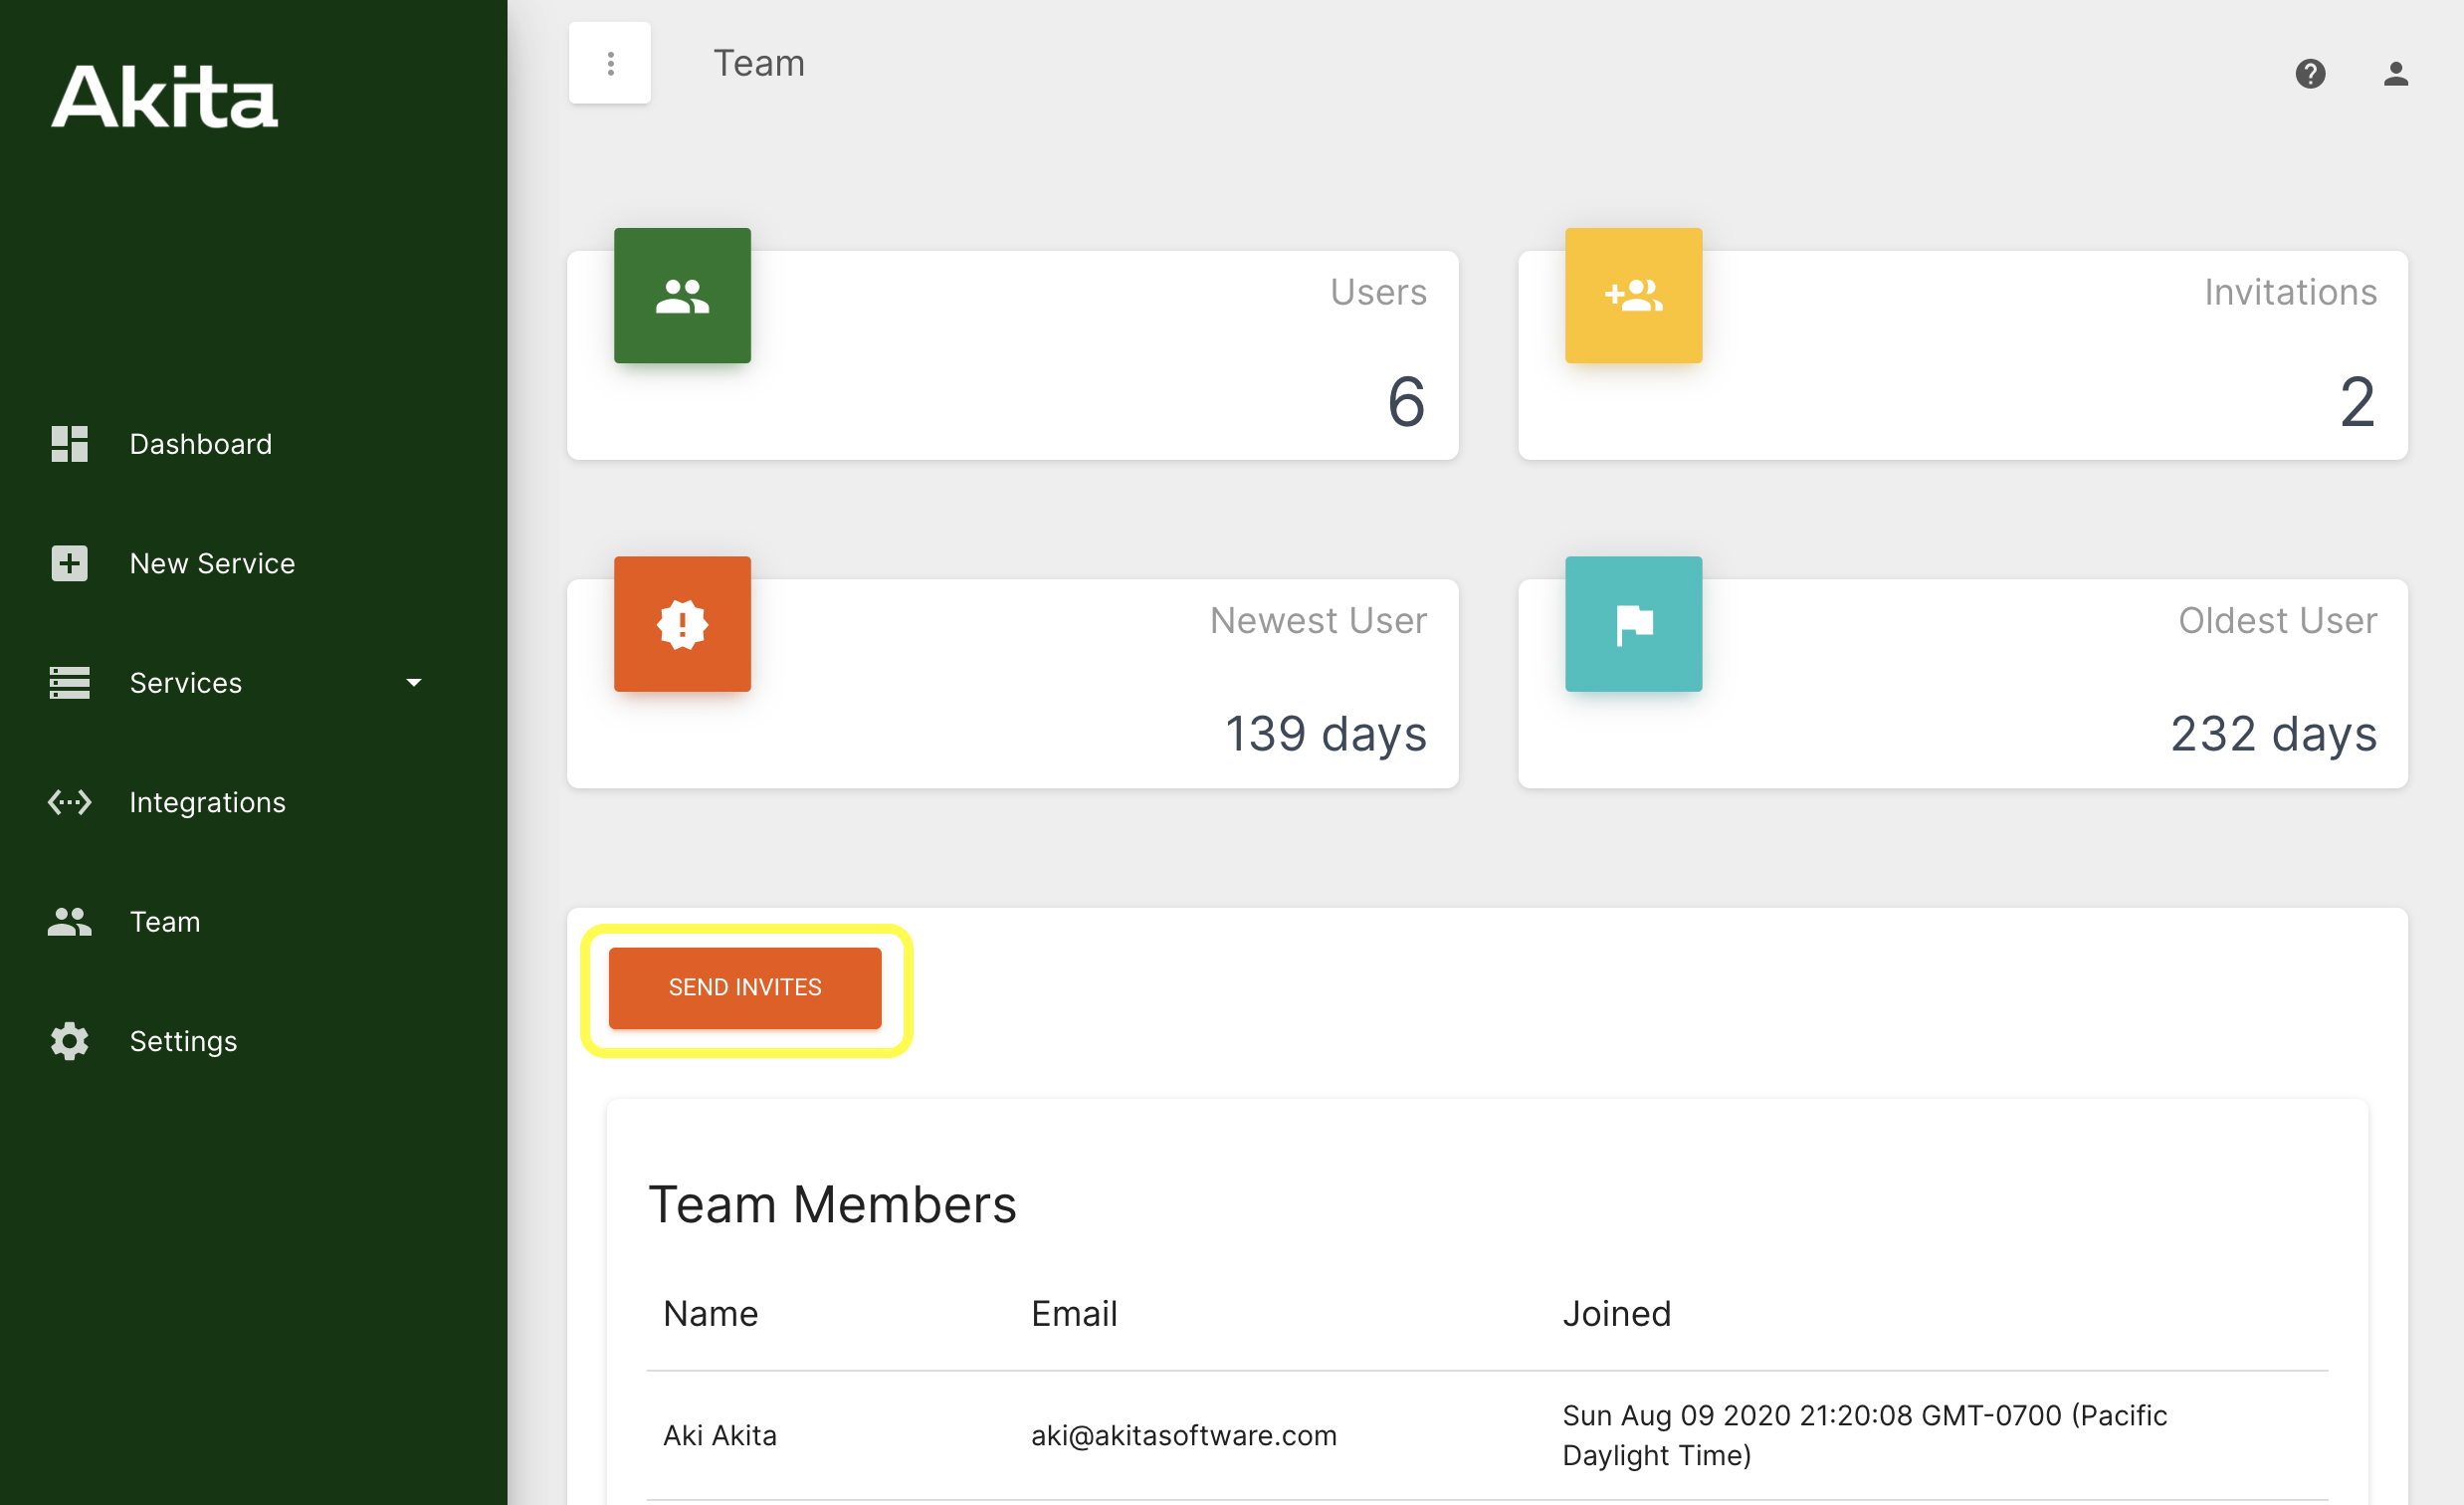Open the three-dot menu button
The image size is (2464, 1505).
[x=610, y=63]
